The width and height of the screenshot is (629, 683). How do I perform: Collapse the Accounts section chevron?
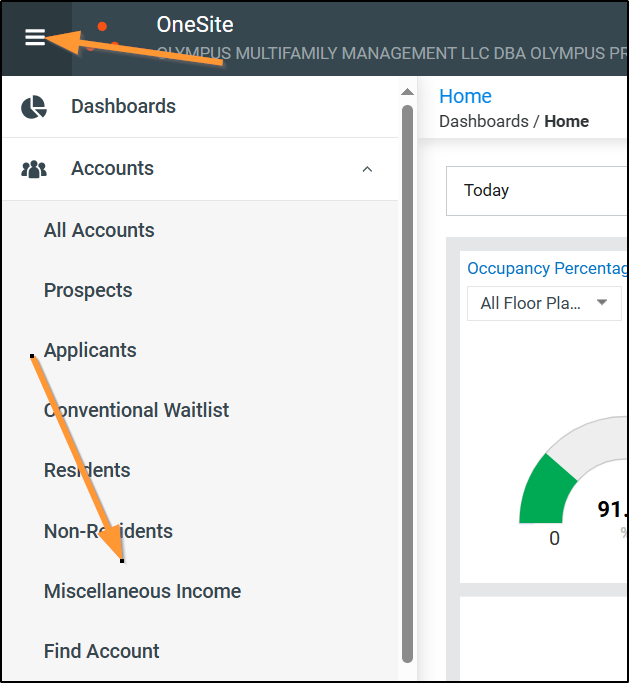(x=367, y=169)
